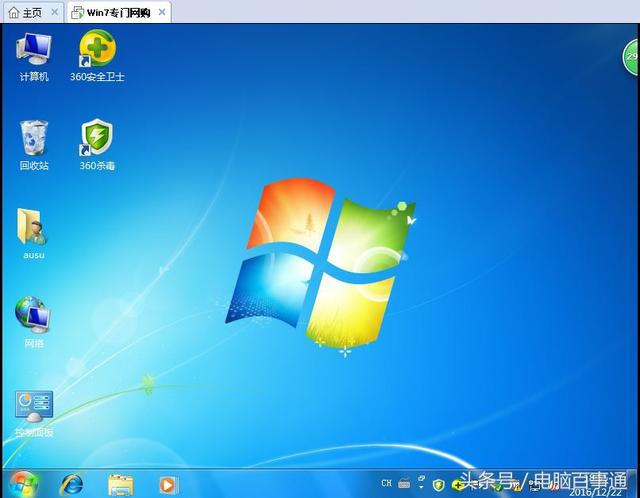Screen dimensions: 640x498
Task: Click the CH language indicator in tray
Action: coord(386,484)
